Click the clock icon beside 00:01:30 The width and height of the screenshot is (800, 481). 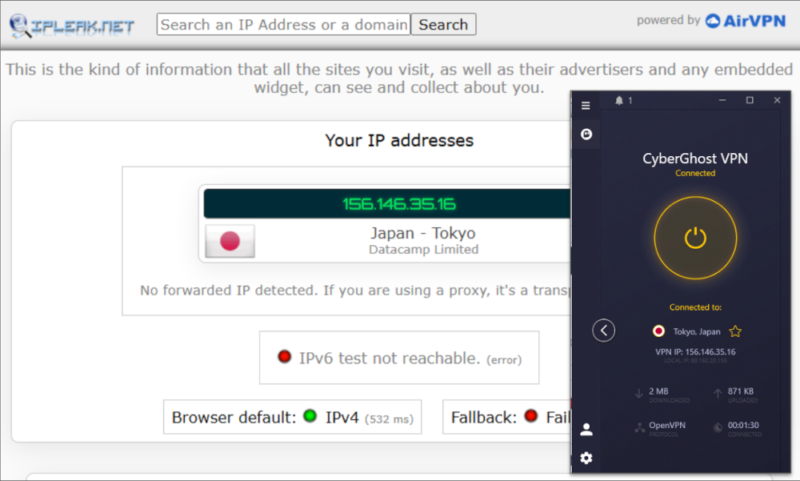pos(718,427)
